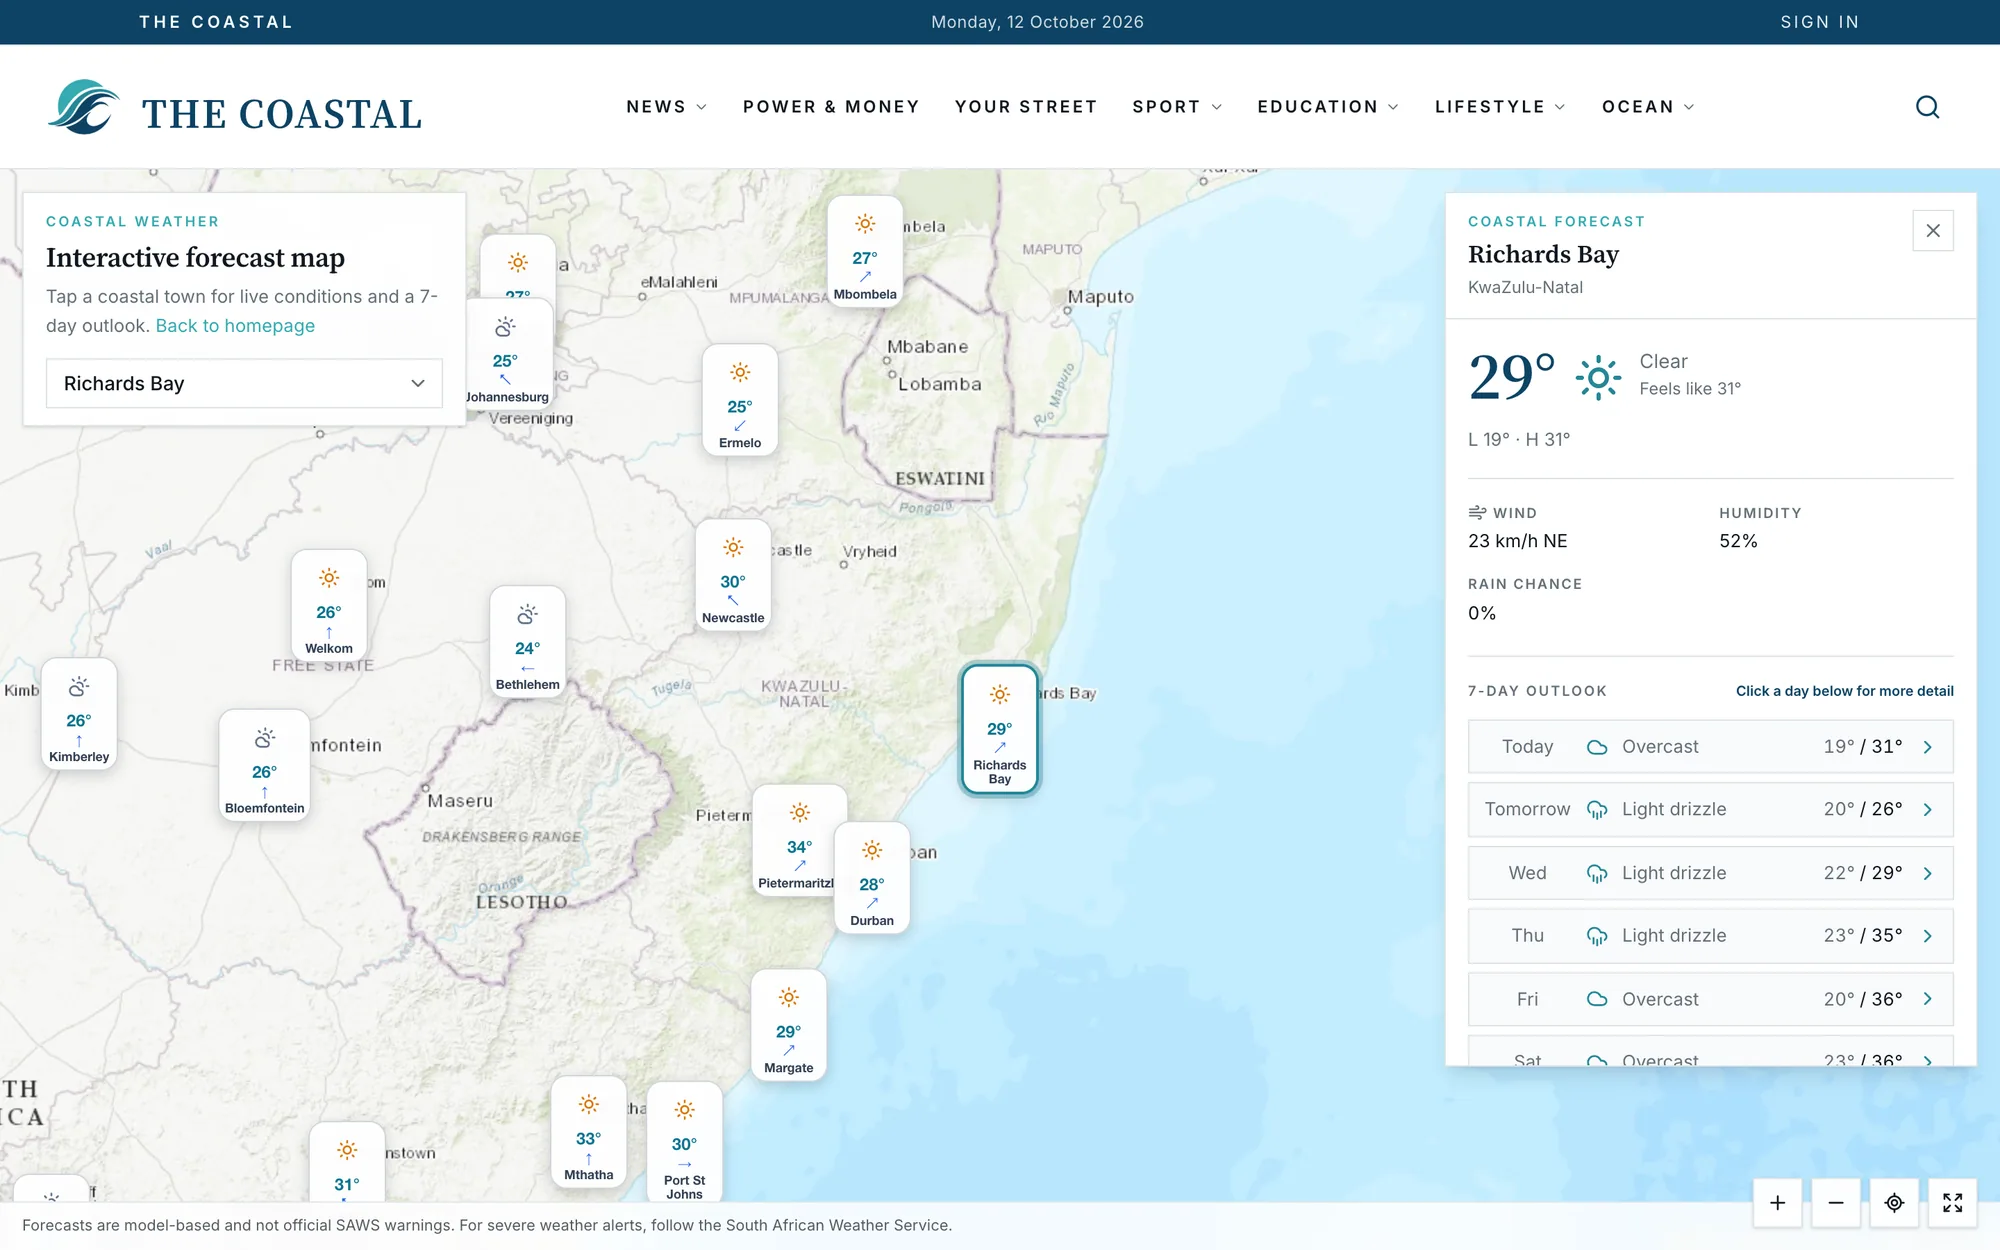Screen dimensions: 2000x1250
Task: Click the 0% rain chance value
Action: (x=1482, y=614)
